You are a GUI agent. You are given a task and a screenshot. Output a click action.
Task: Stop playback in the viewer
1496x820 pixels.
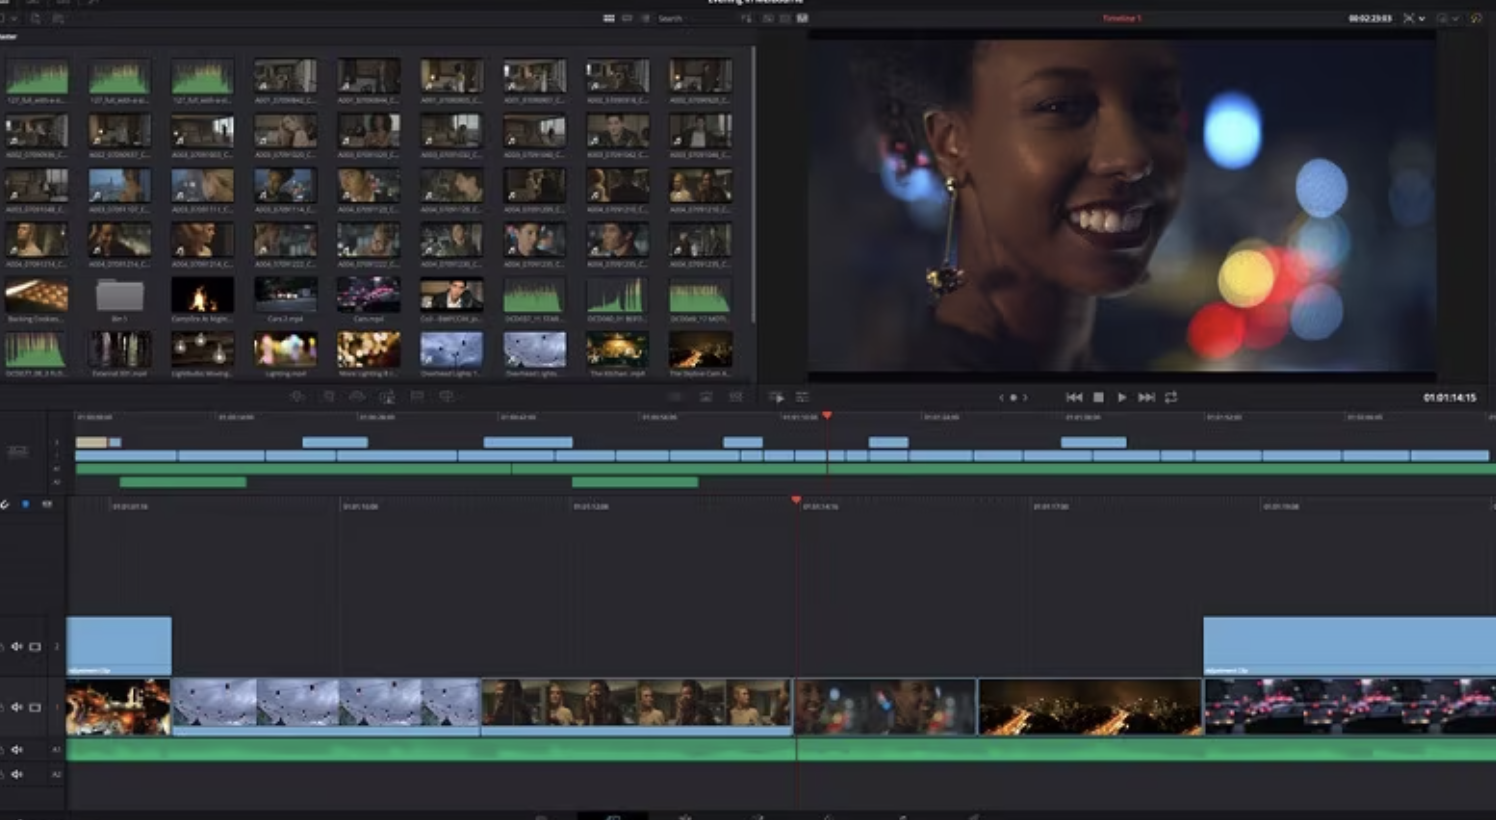(x=1098, y=397)
